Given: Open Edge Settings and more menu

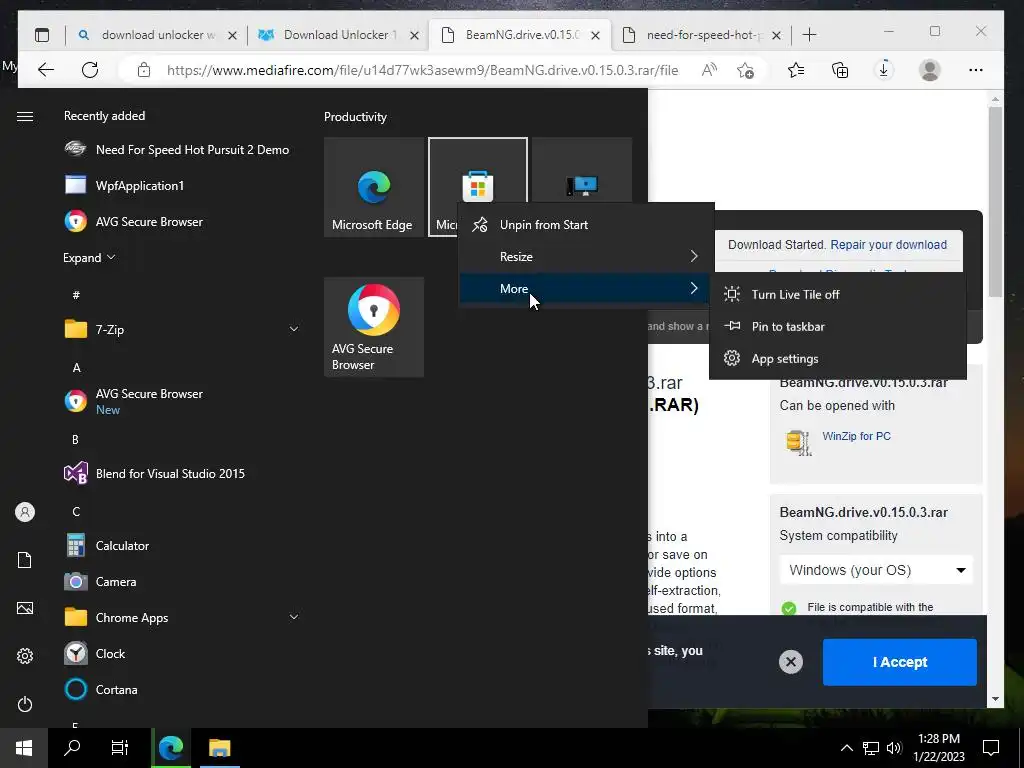Looking at the screenshot, I should (976, 70).
